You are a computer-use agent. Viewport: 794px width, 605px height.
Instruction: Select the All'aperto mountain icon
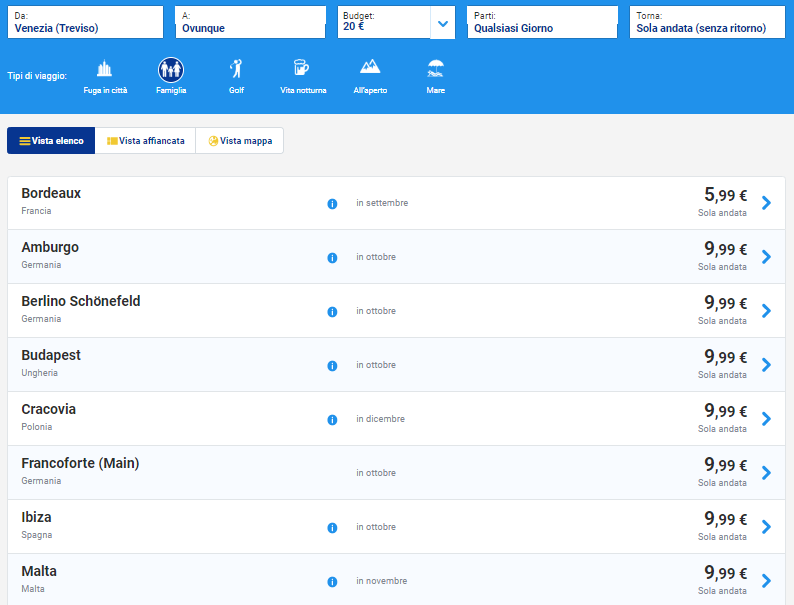370,70
